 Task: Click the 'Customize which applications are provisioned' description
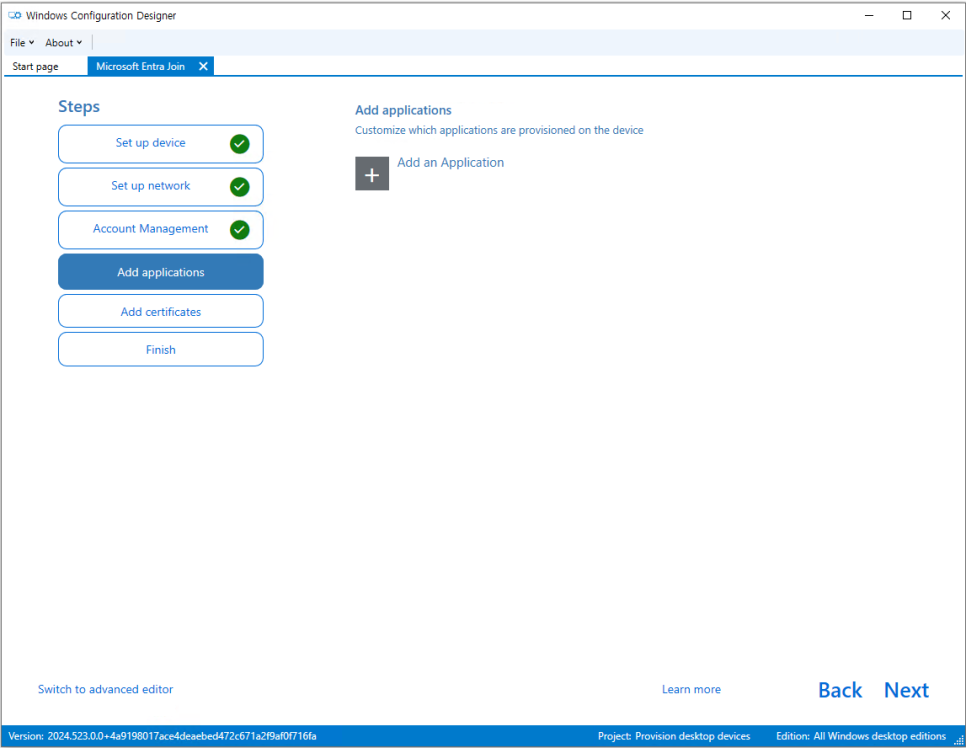(499, 130)
